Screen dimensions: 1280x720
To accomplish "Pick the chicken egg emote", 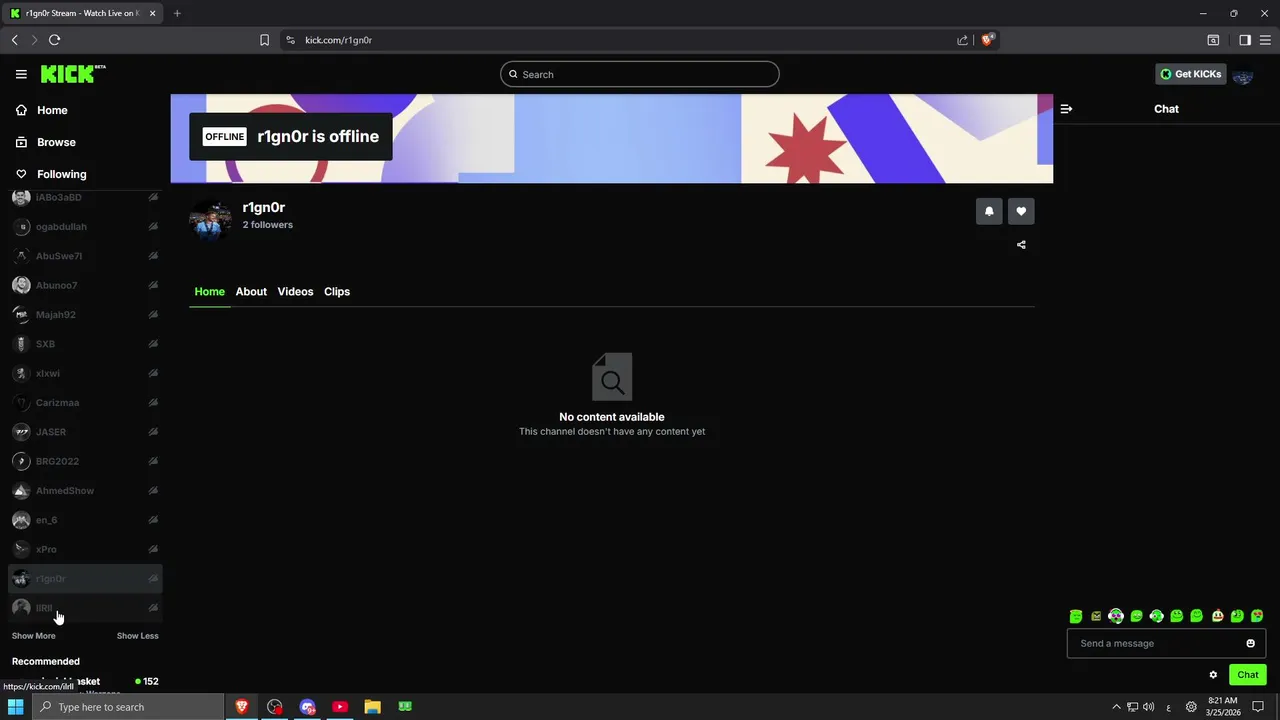I will pyautogui.click(x=1217, y=616).
